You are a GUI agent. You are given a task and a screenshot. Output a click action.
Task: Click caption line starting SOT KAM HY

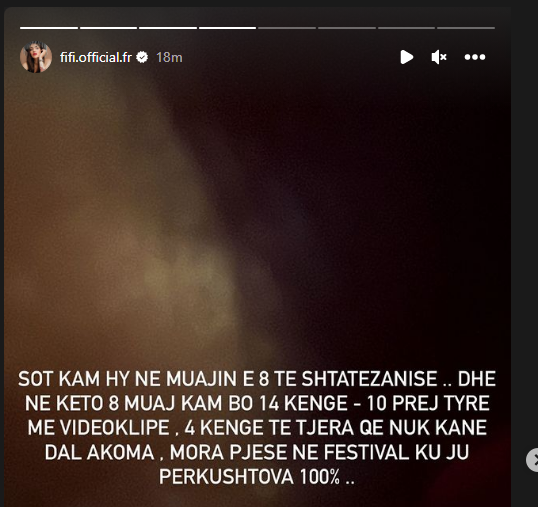point(257,379)
